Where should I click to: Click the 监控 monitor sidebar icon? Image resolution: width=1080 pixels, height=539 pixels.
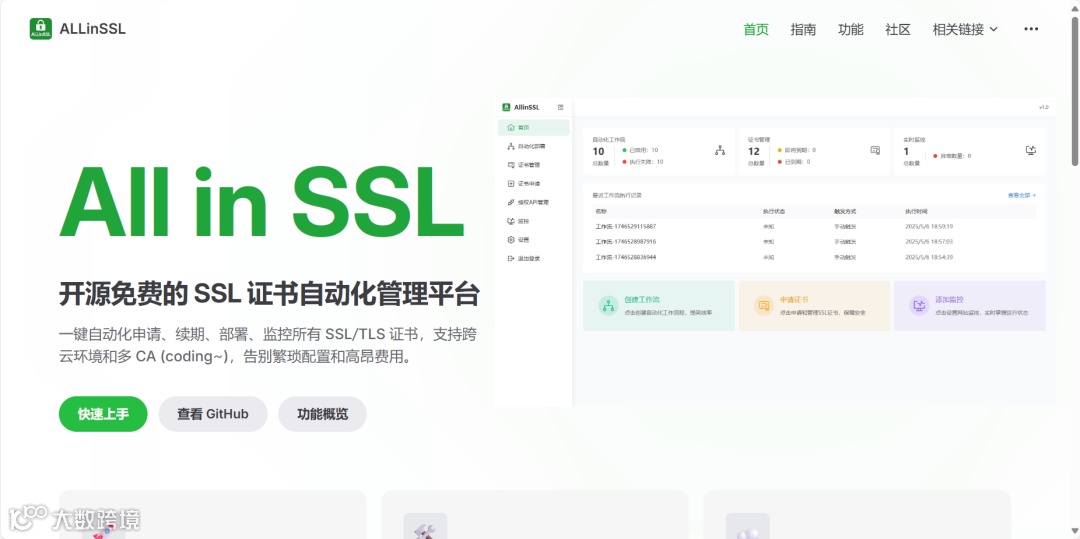(510, 221)
